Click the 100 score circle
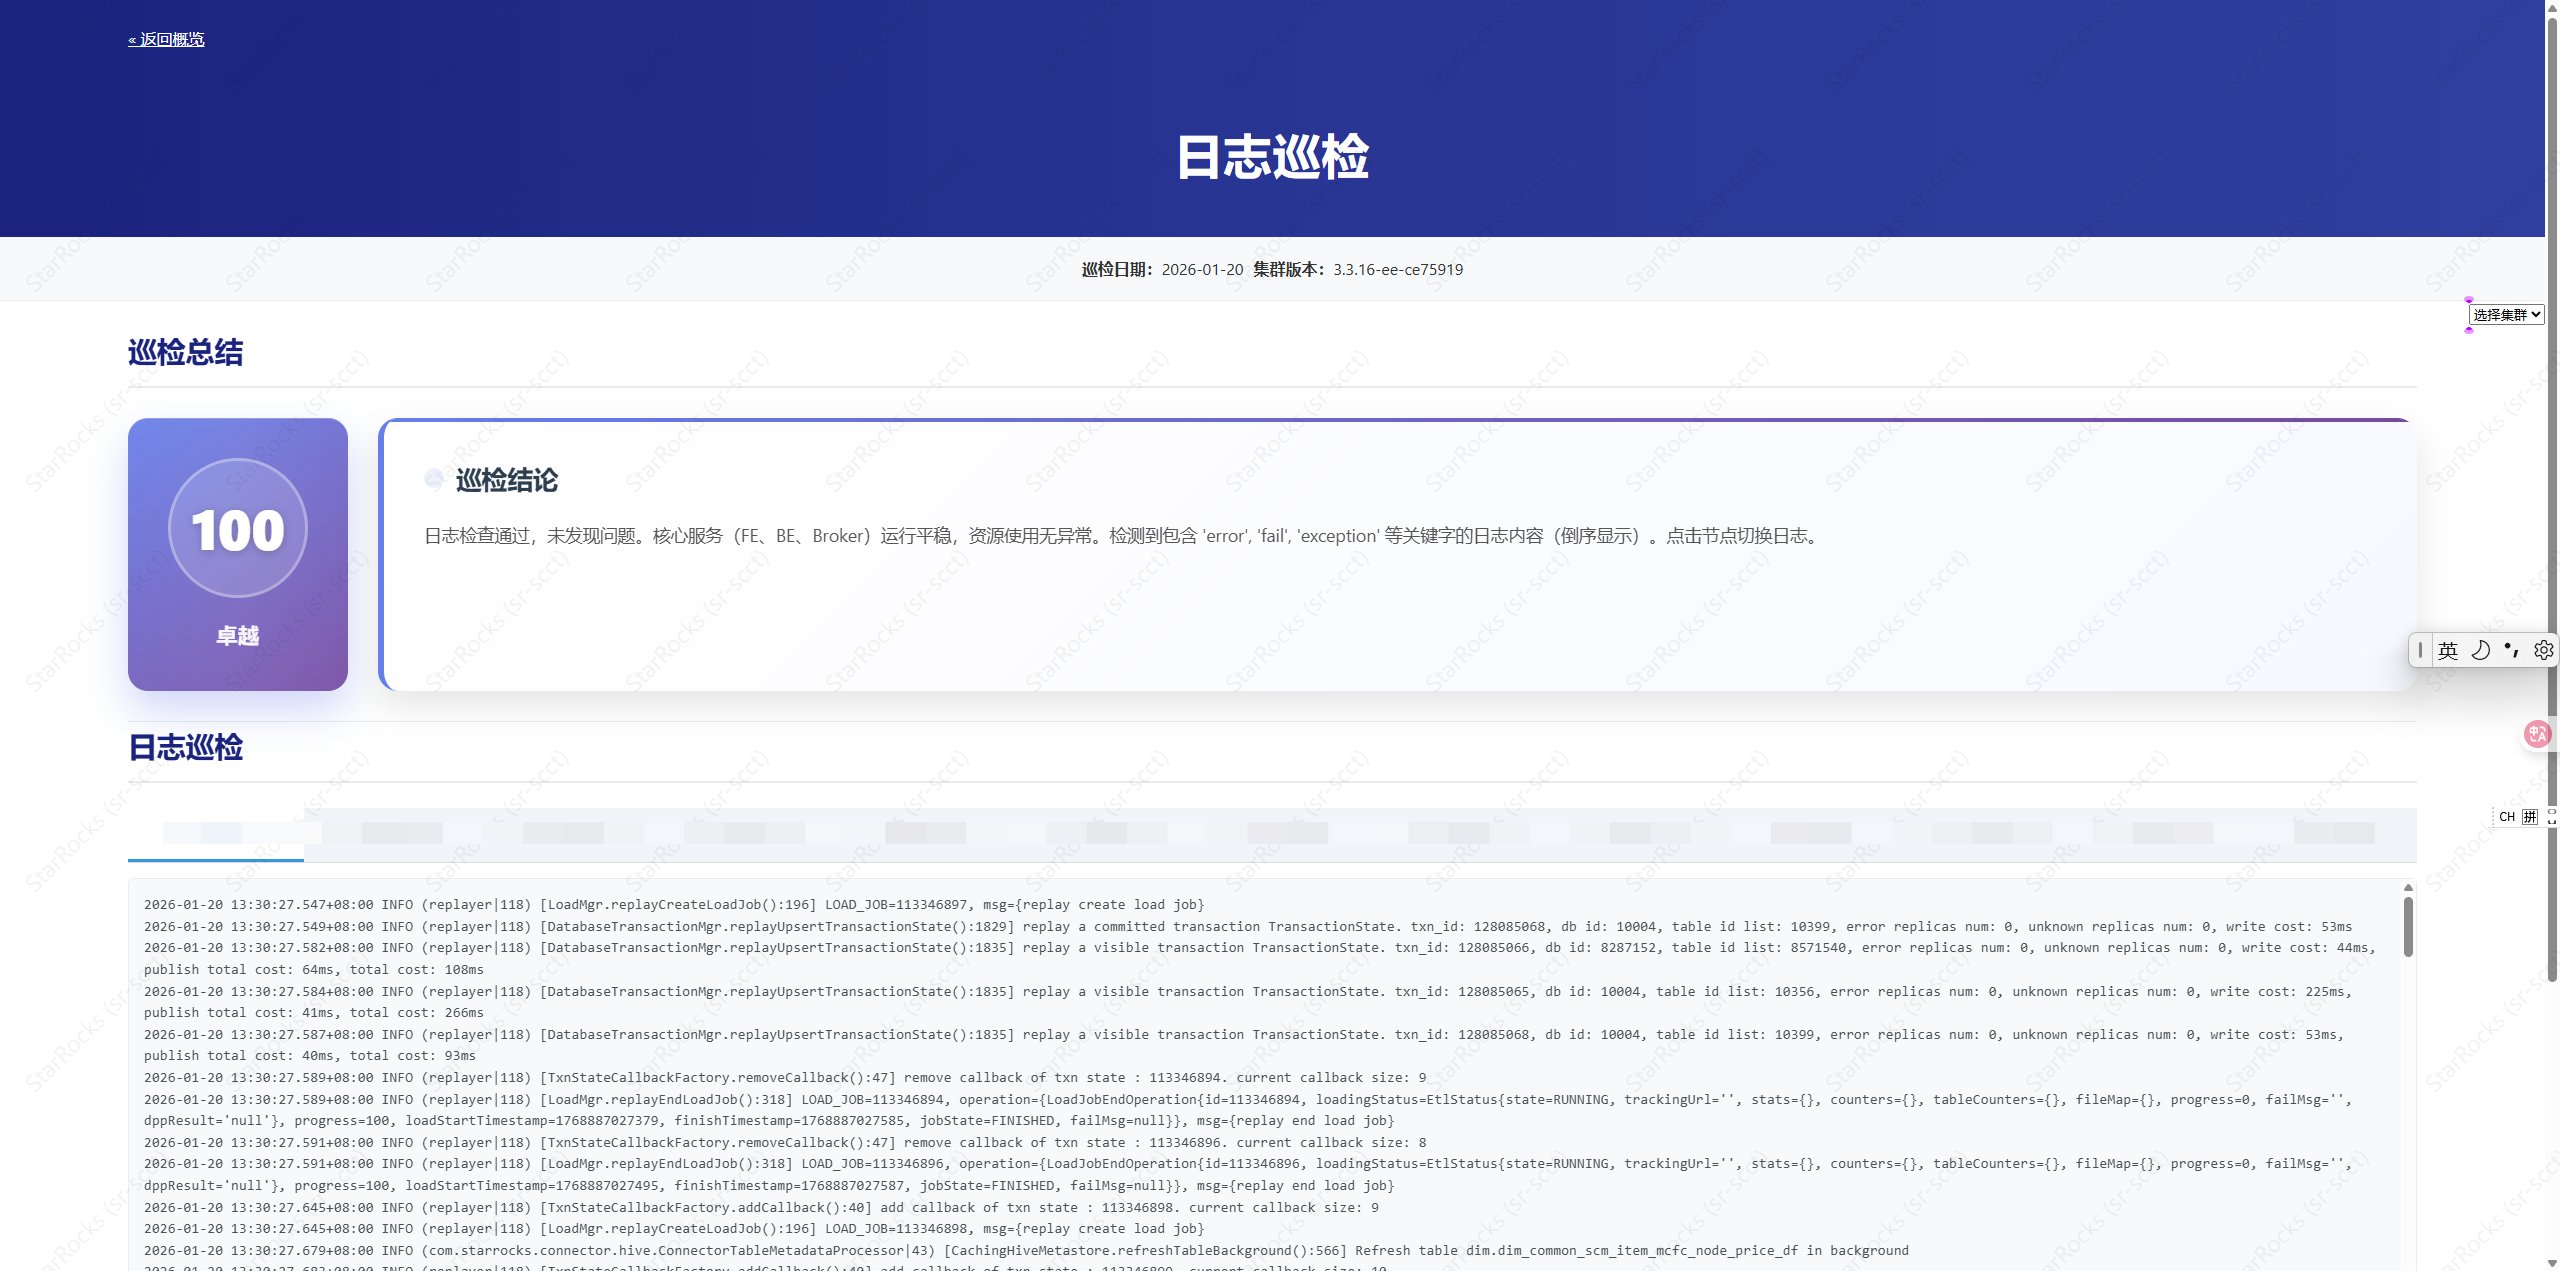The image size is (2560, 1271). 238,529
